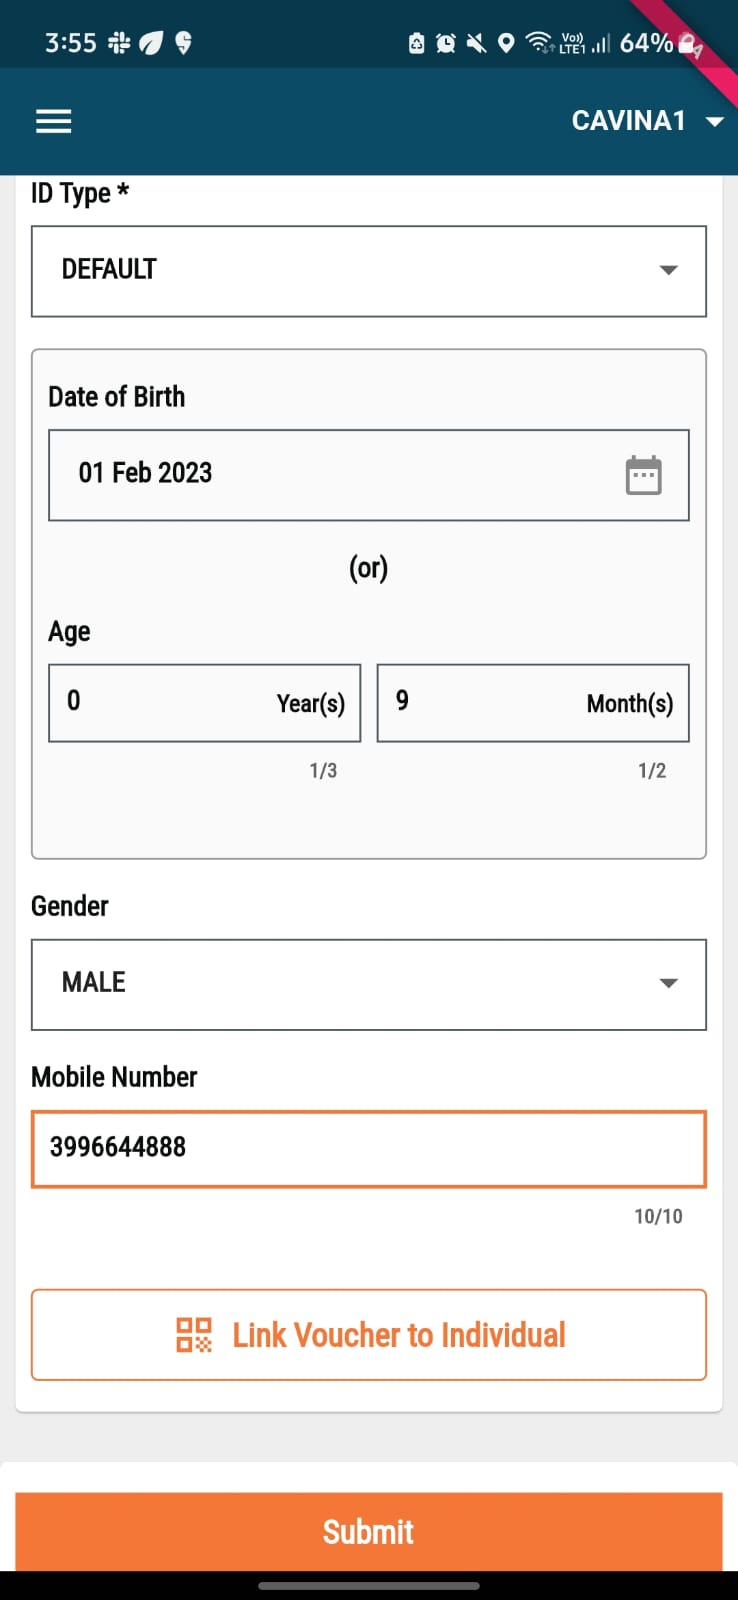The image size is (738, 1600).
Task: Tap the battery percentage indicator
Action: [x=646, y=43]
